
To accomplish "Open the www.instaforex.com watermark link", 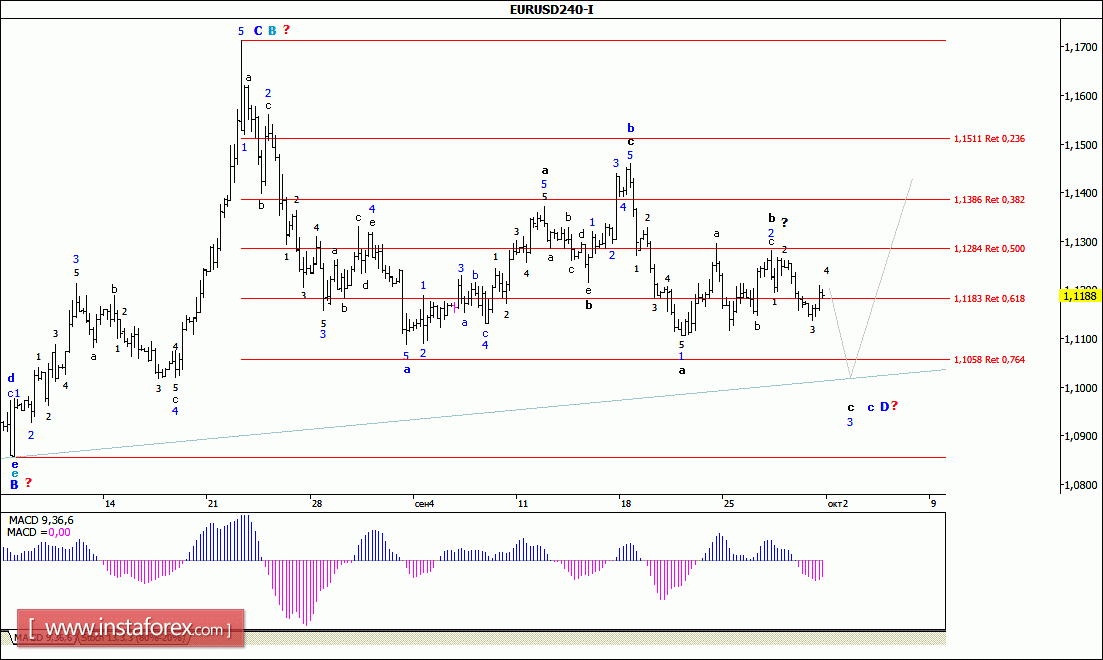I will pos(129,630).
